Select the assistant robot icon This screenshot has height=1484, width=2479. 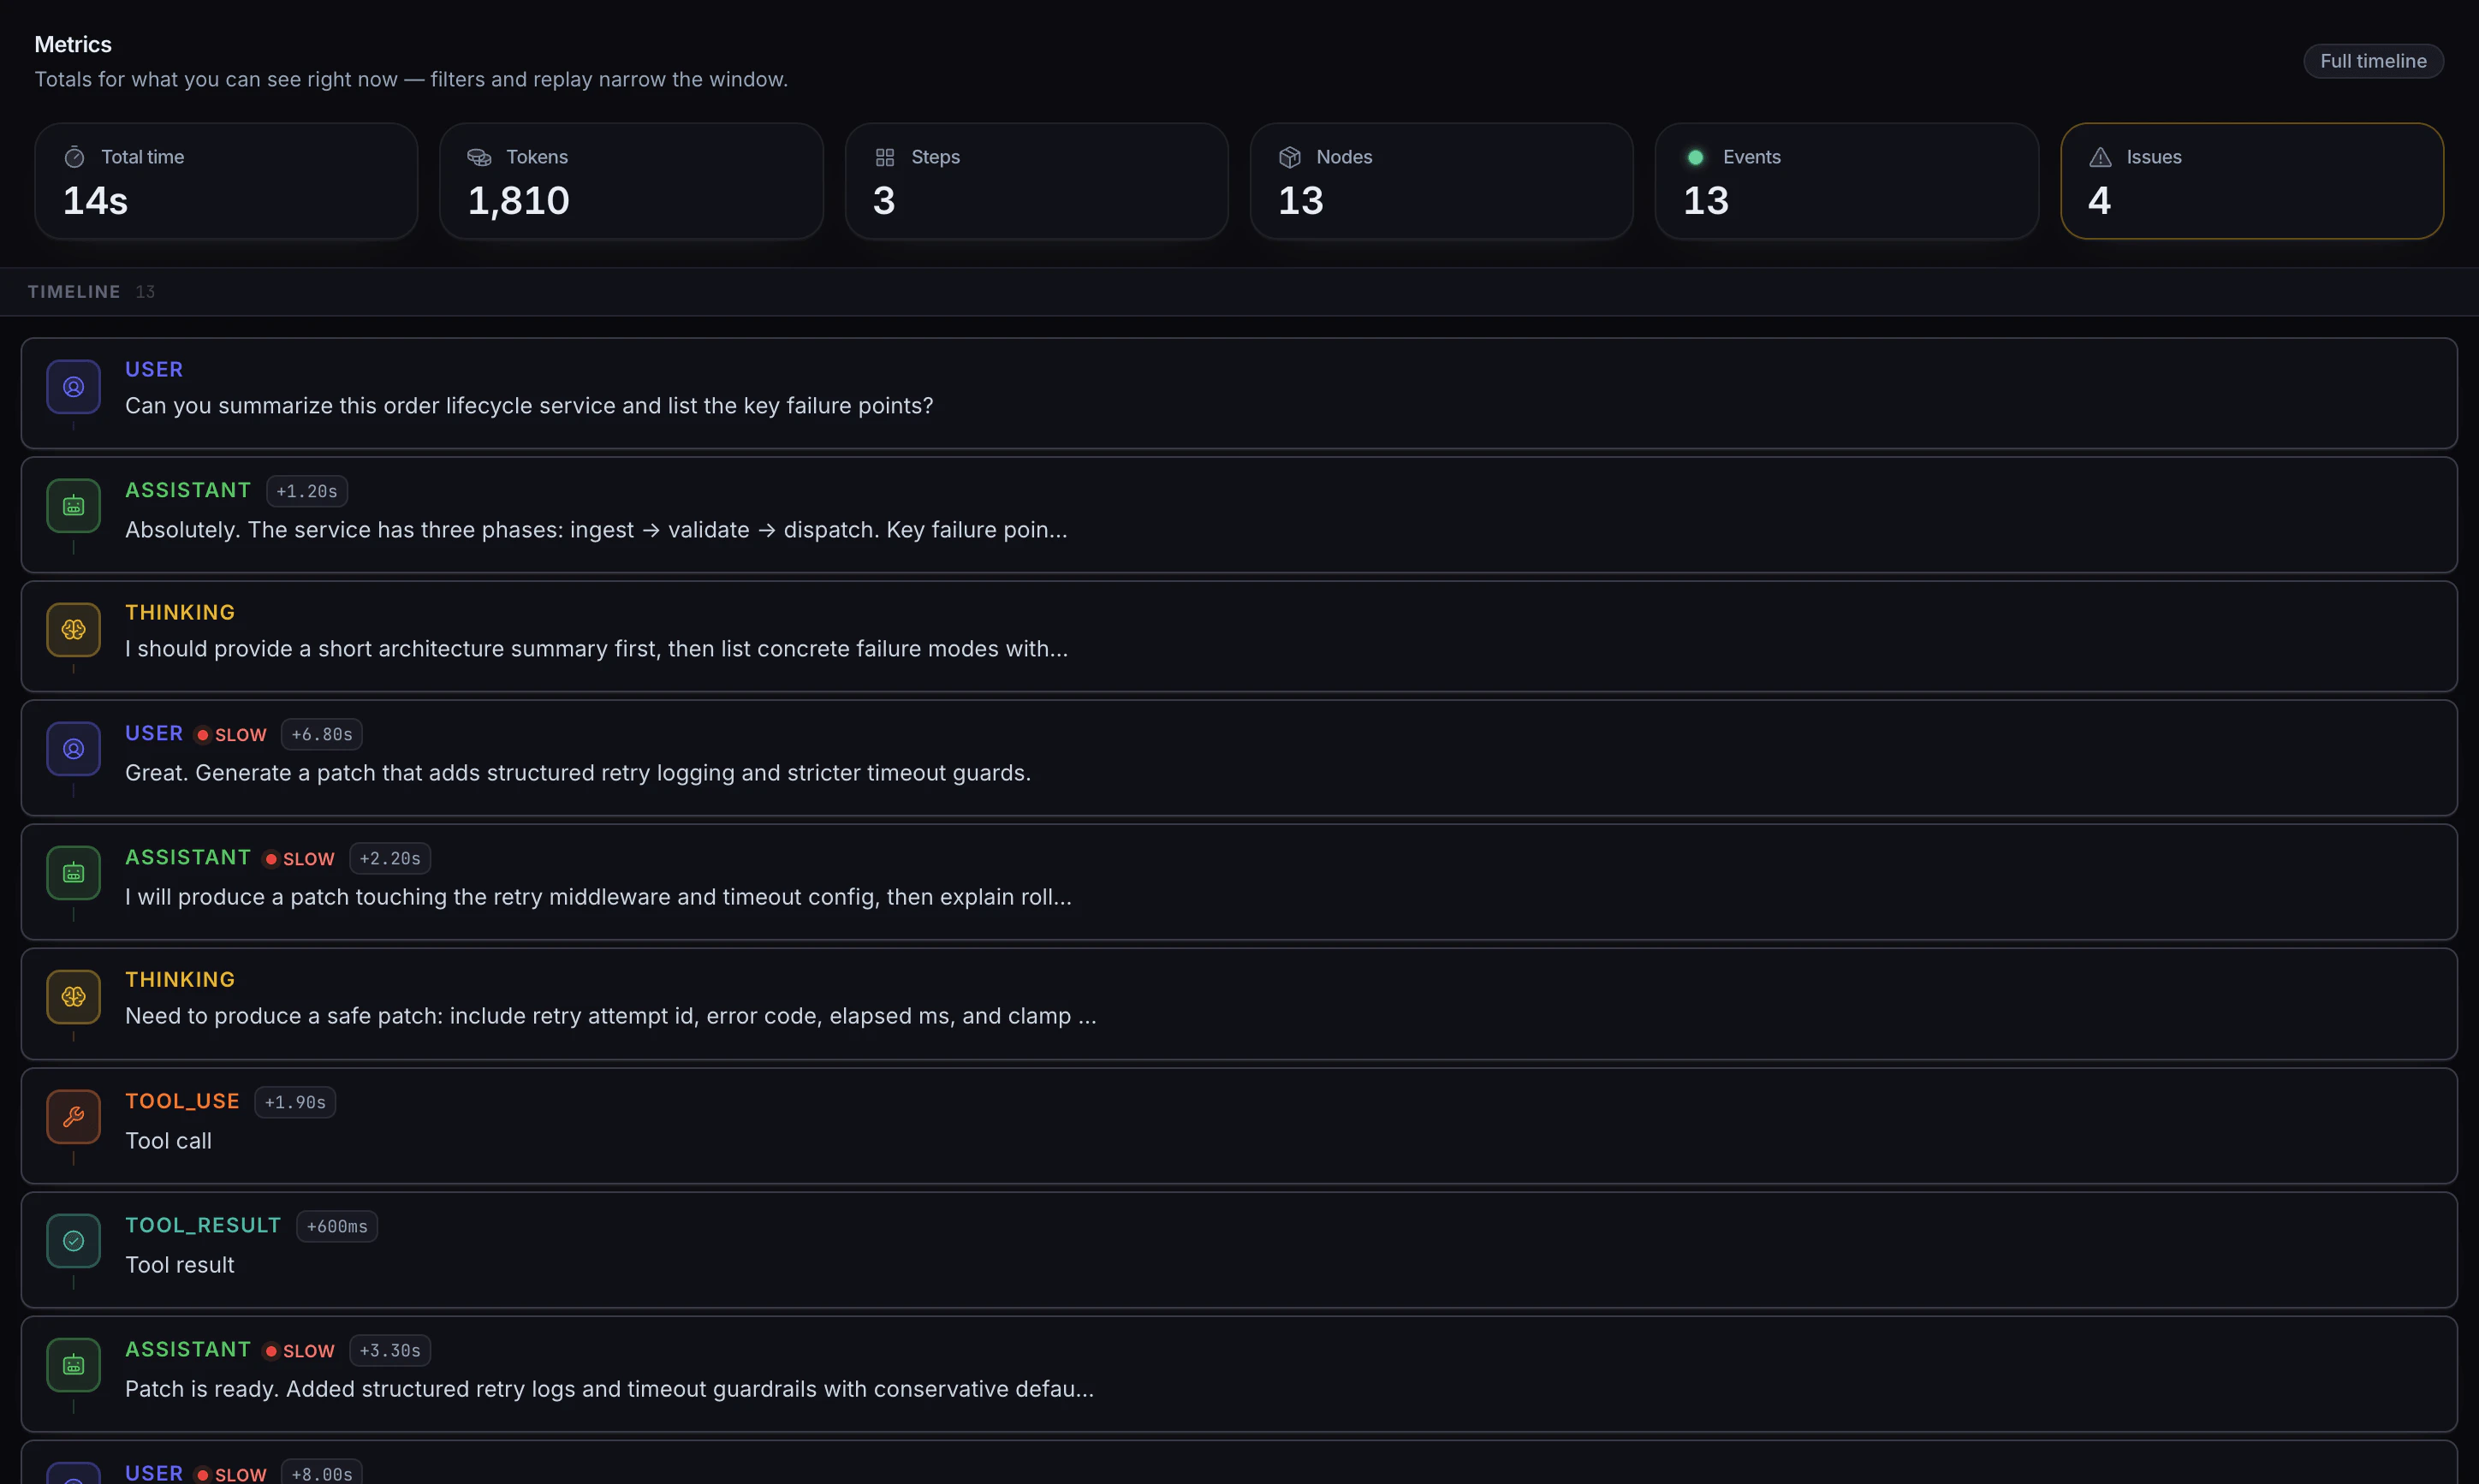[x=73, y=506]
